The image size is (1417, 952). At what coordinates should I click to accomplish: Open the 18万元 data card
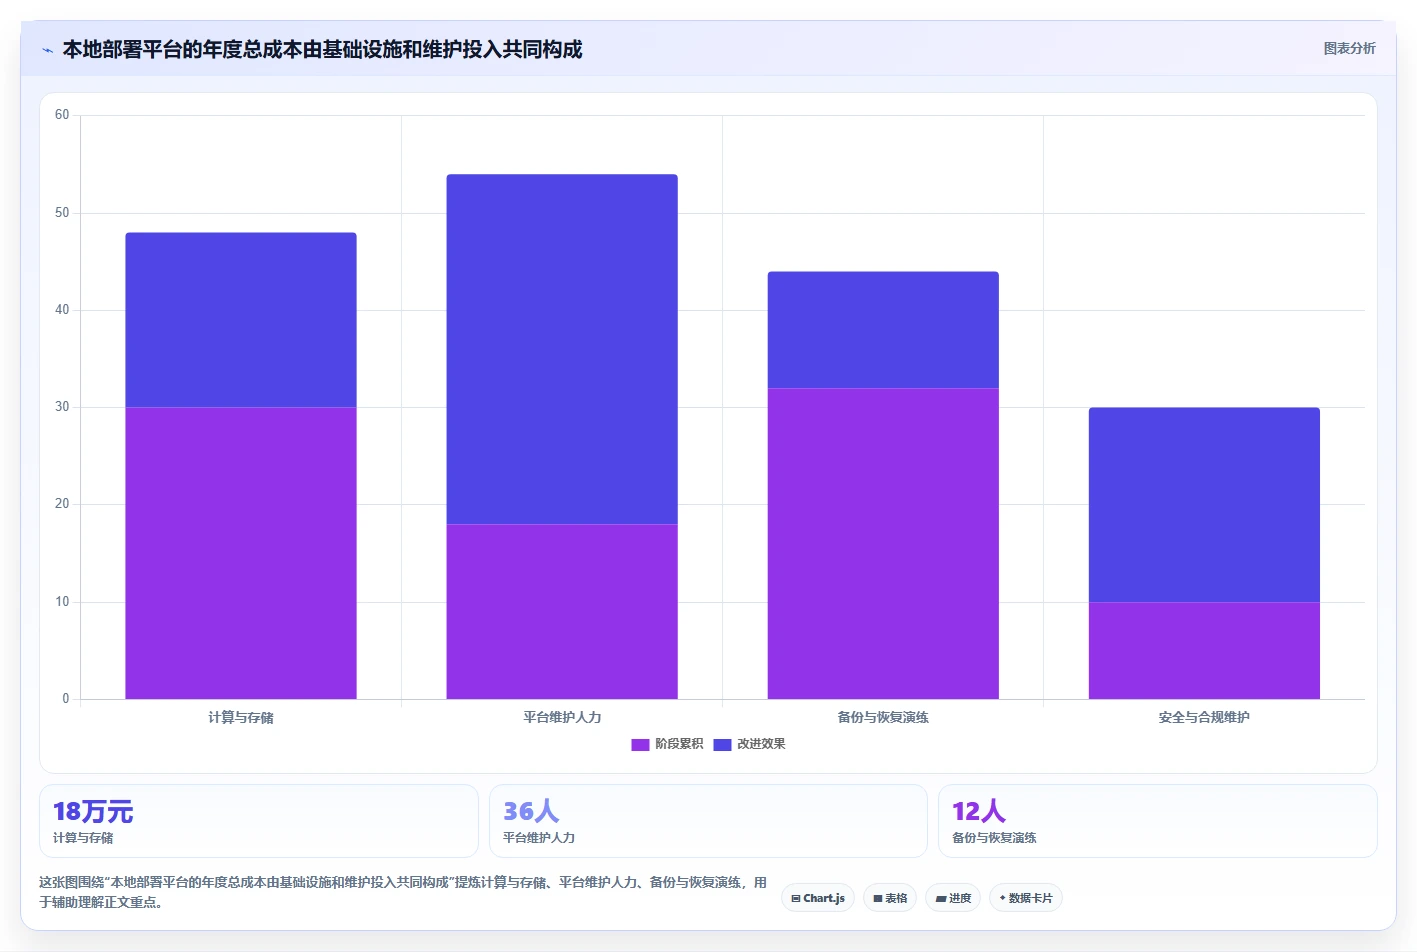point(259,821)
